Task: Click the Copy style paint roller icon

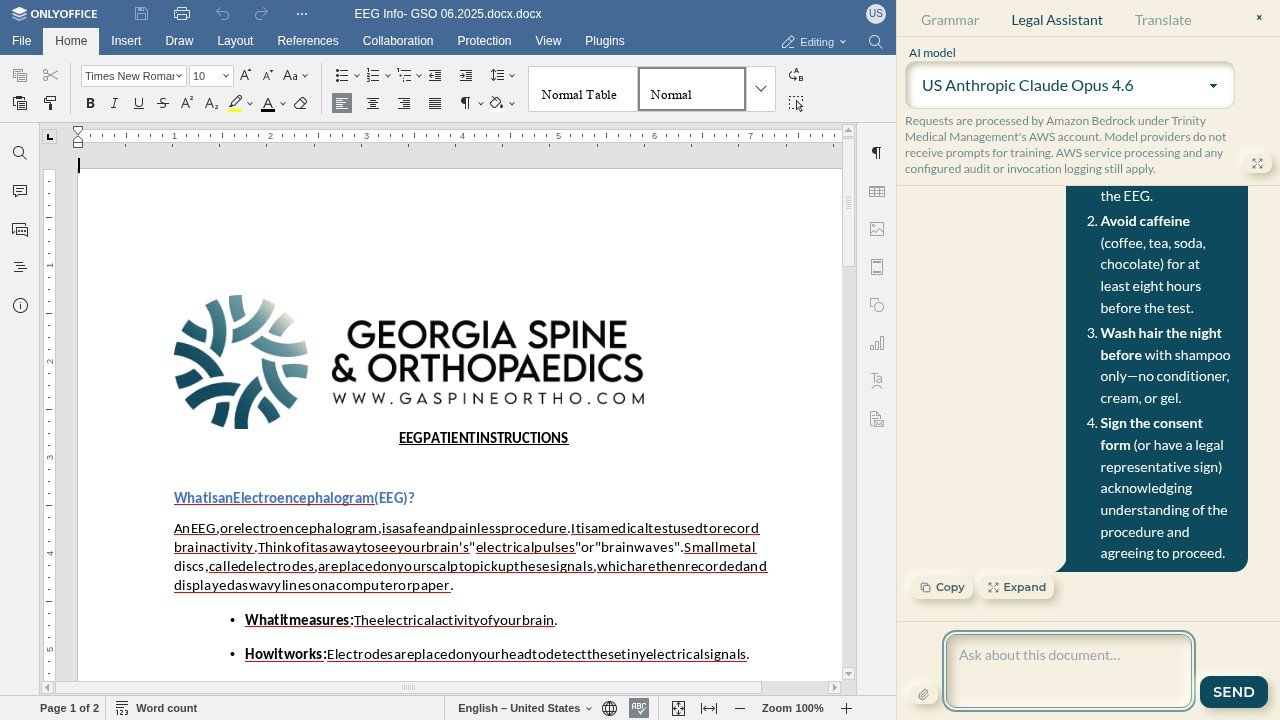Action: coord(50,103)
